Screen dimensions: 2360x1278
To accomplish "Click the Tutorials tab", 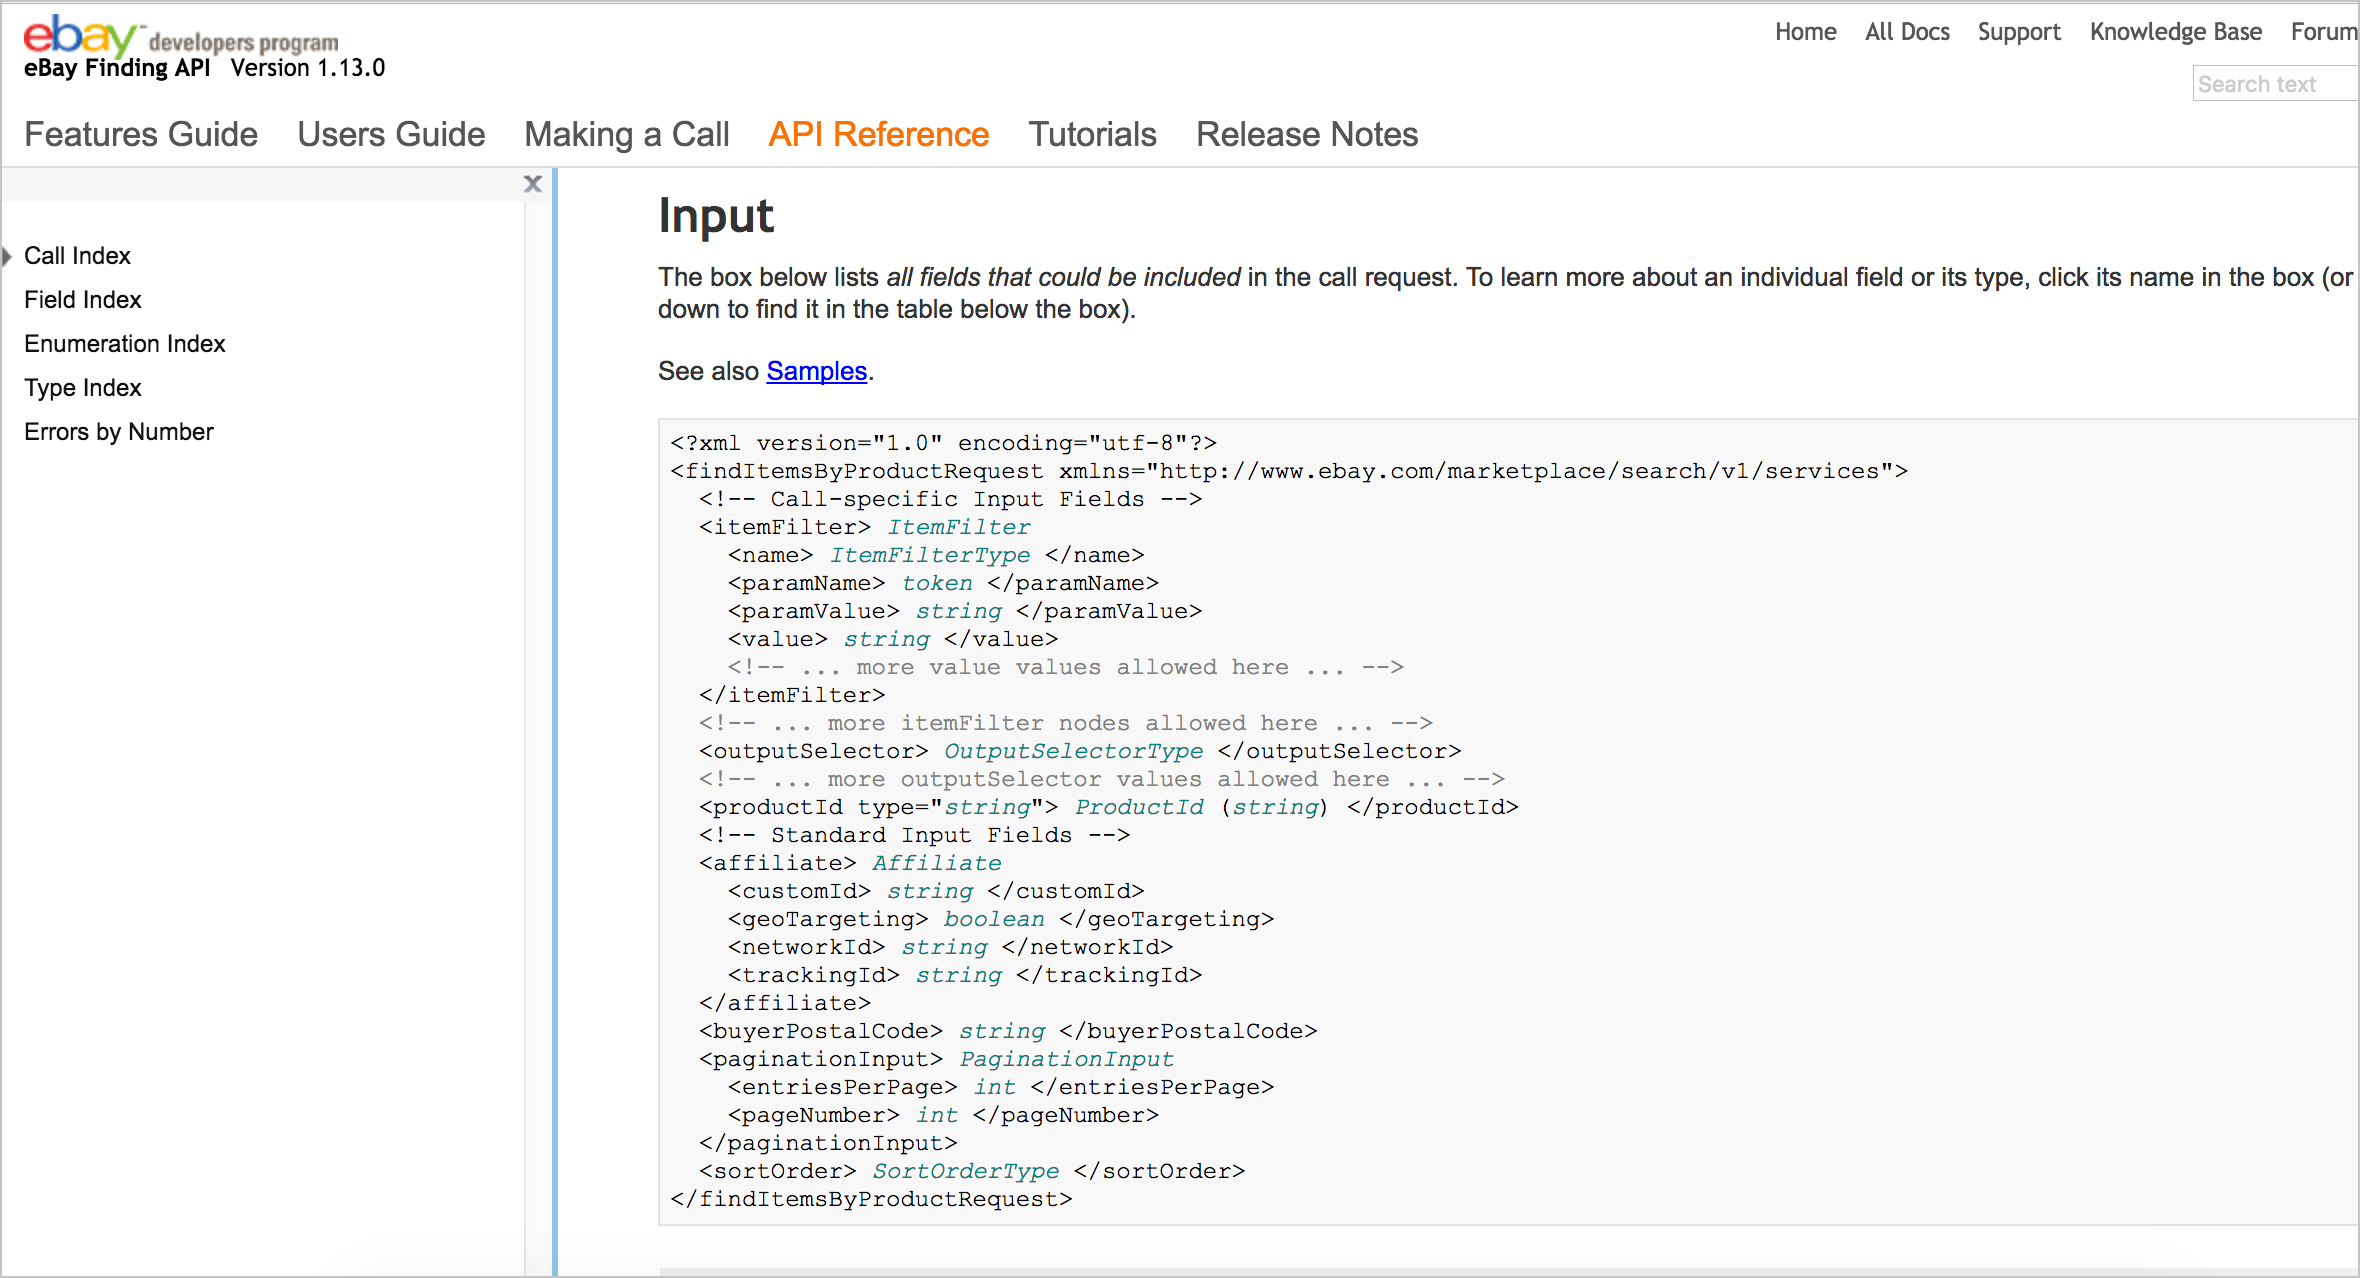I will [x=1093, y=132].
